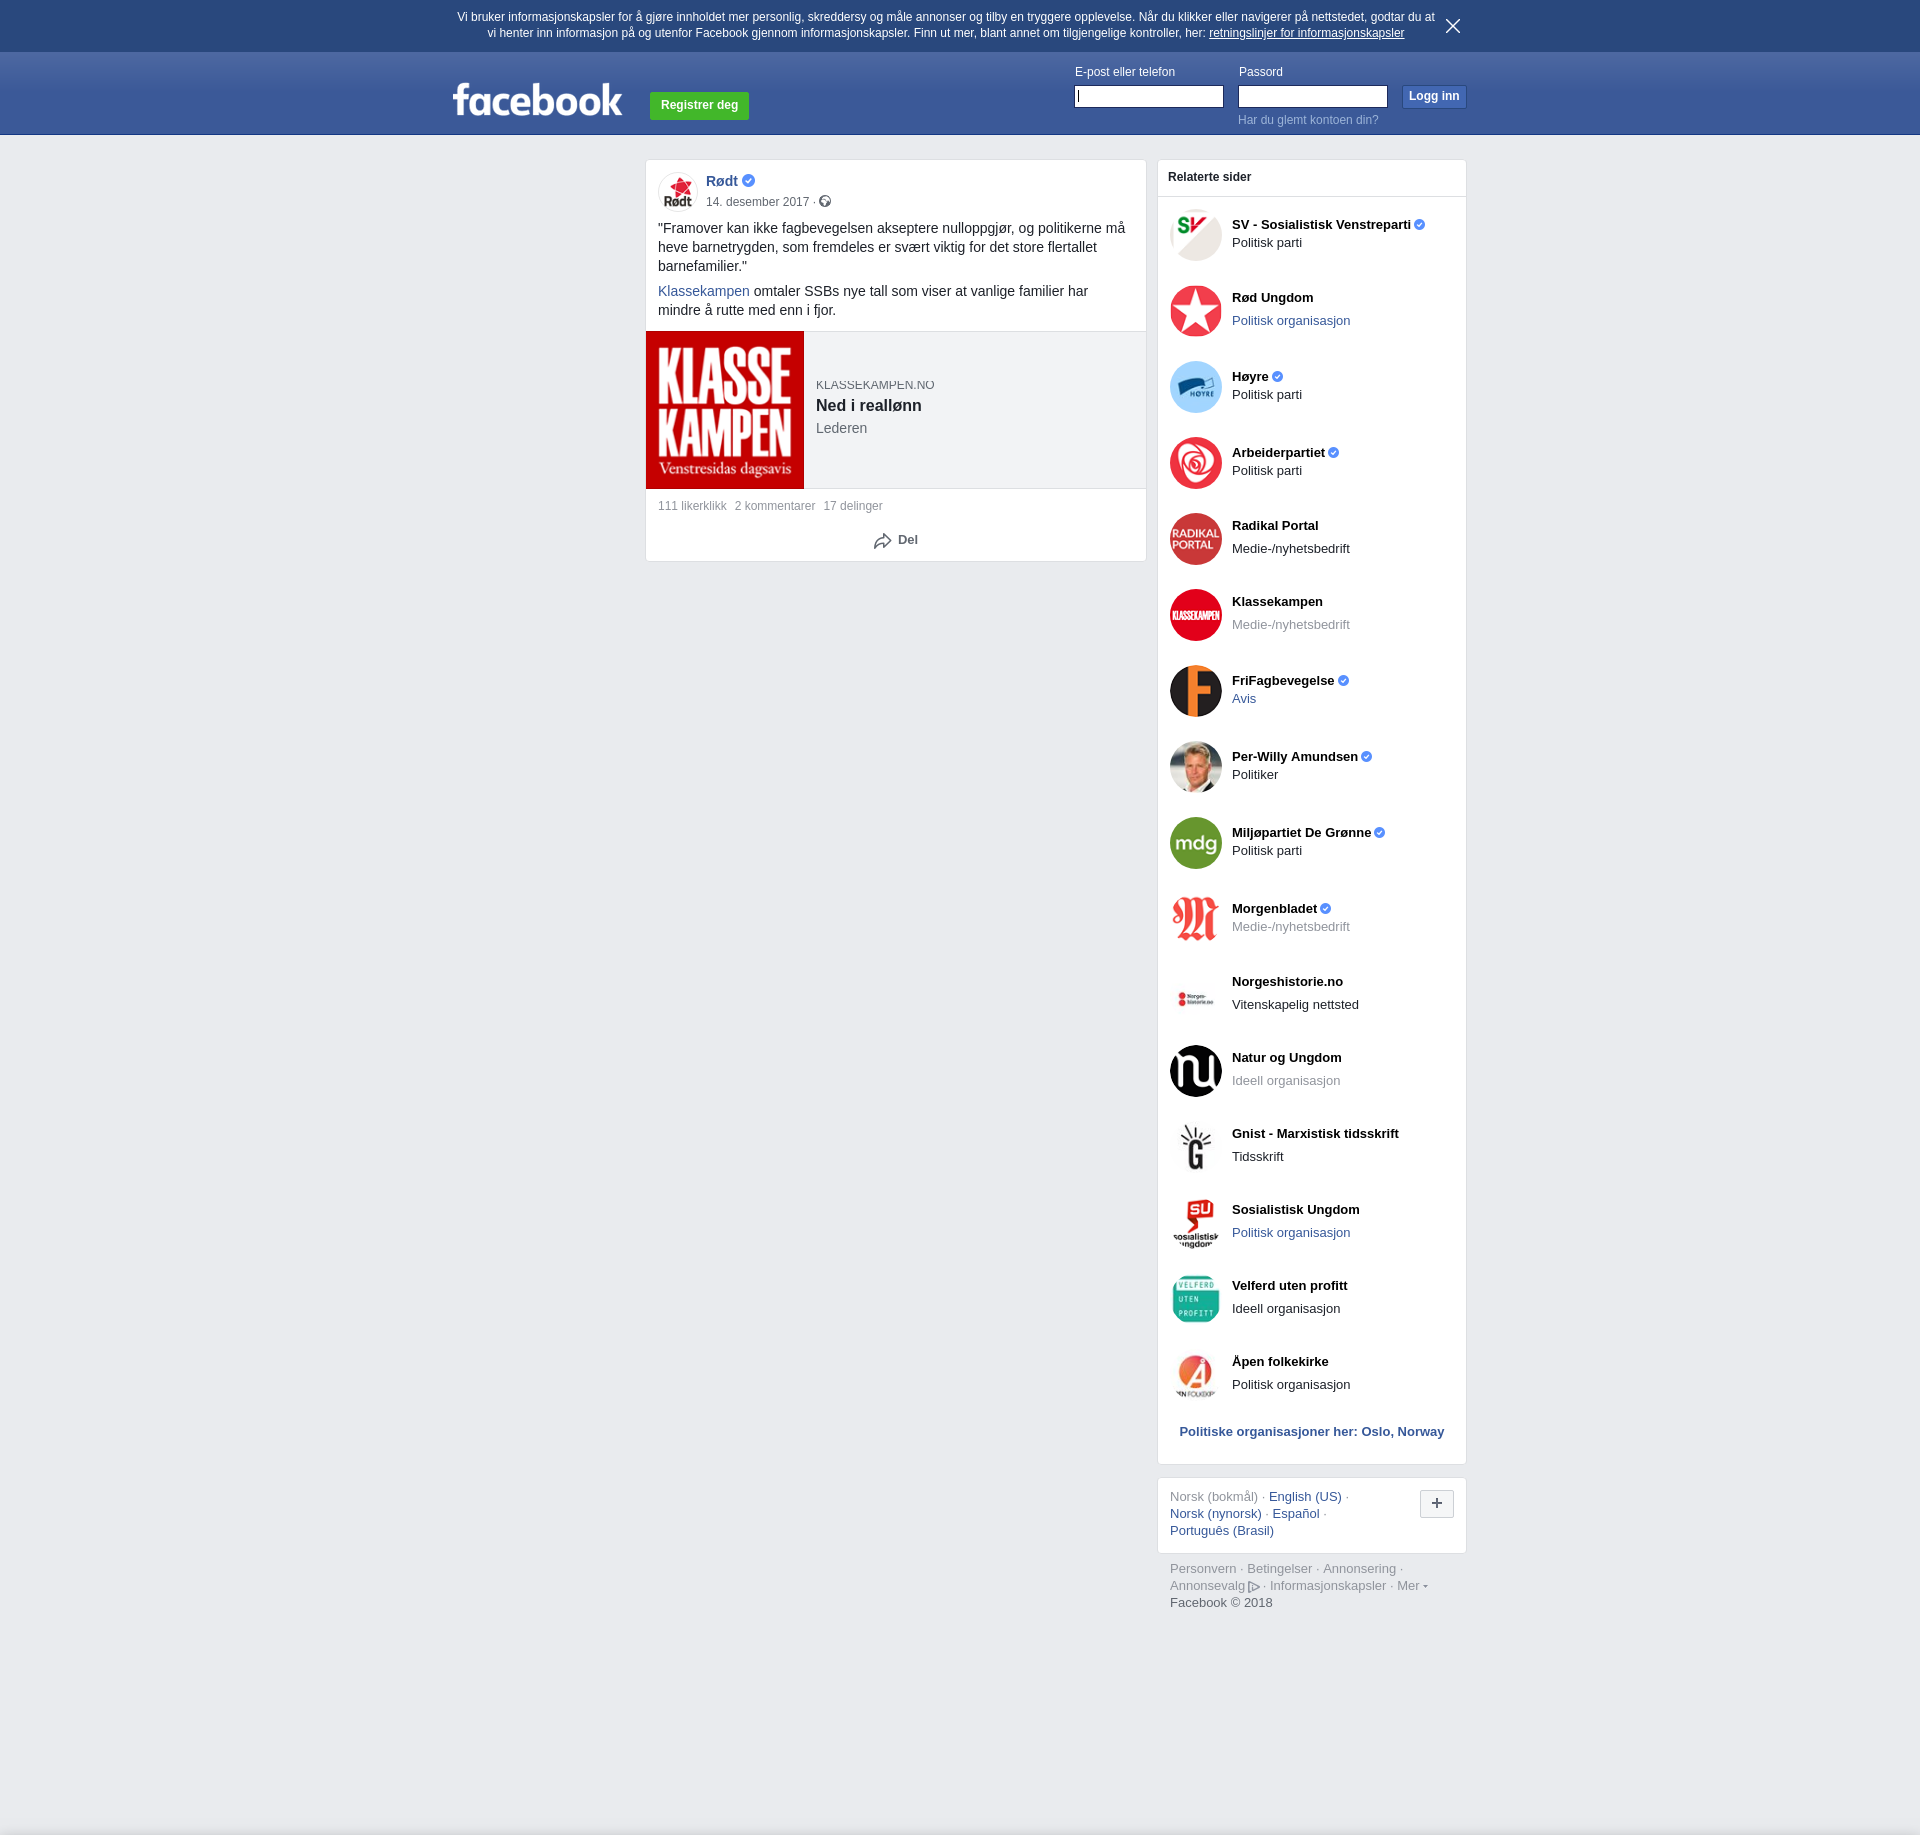
Task: Click the public globe icon on the post
Action: point(825,201)
